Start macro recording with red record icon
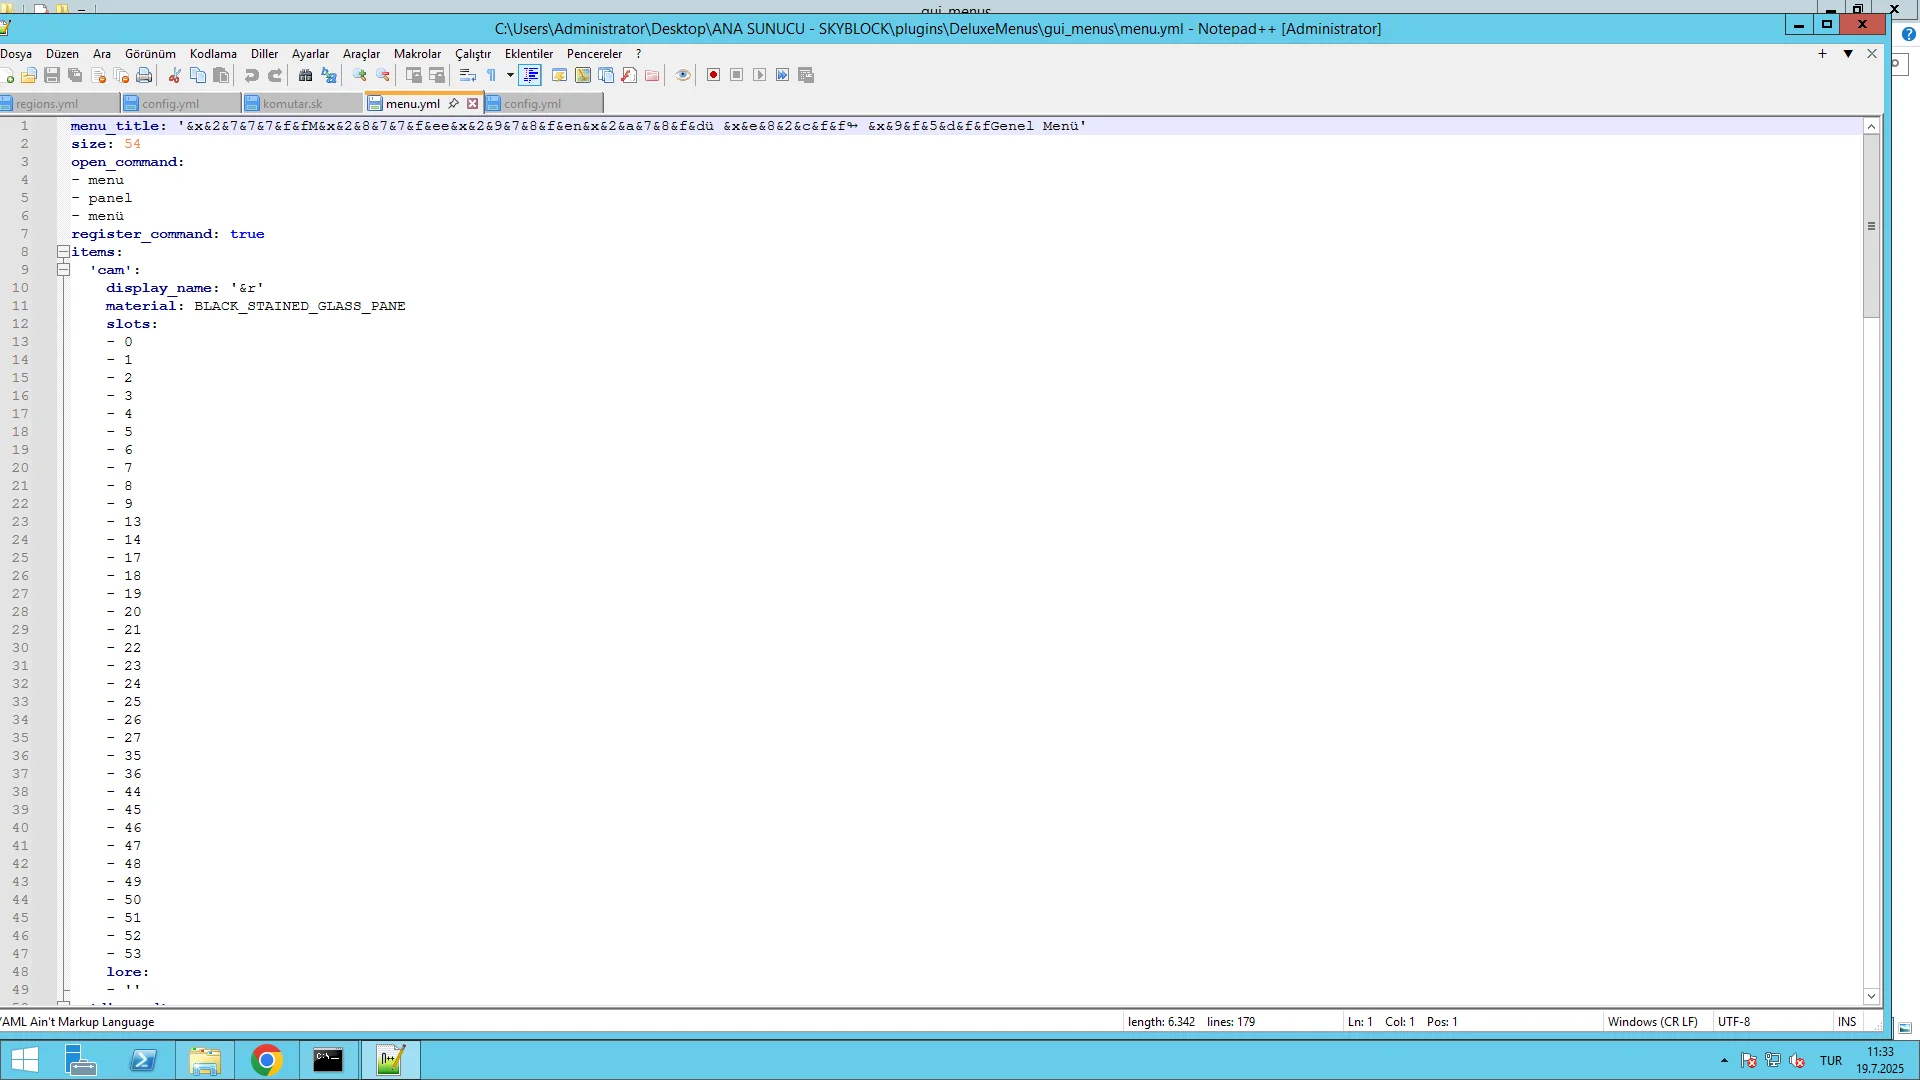Viewport: 1920px width, 1080px height. [x=714, y=75]
